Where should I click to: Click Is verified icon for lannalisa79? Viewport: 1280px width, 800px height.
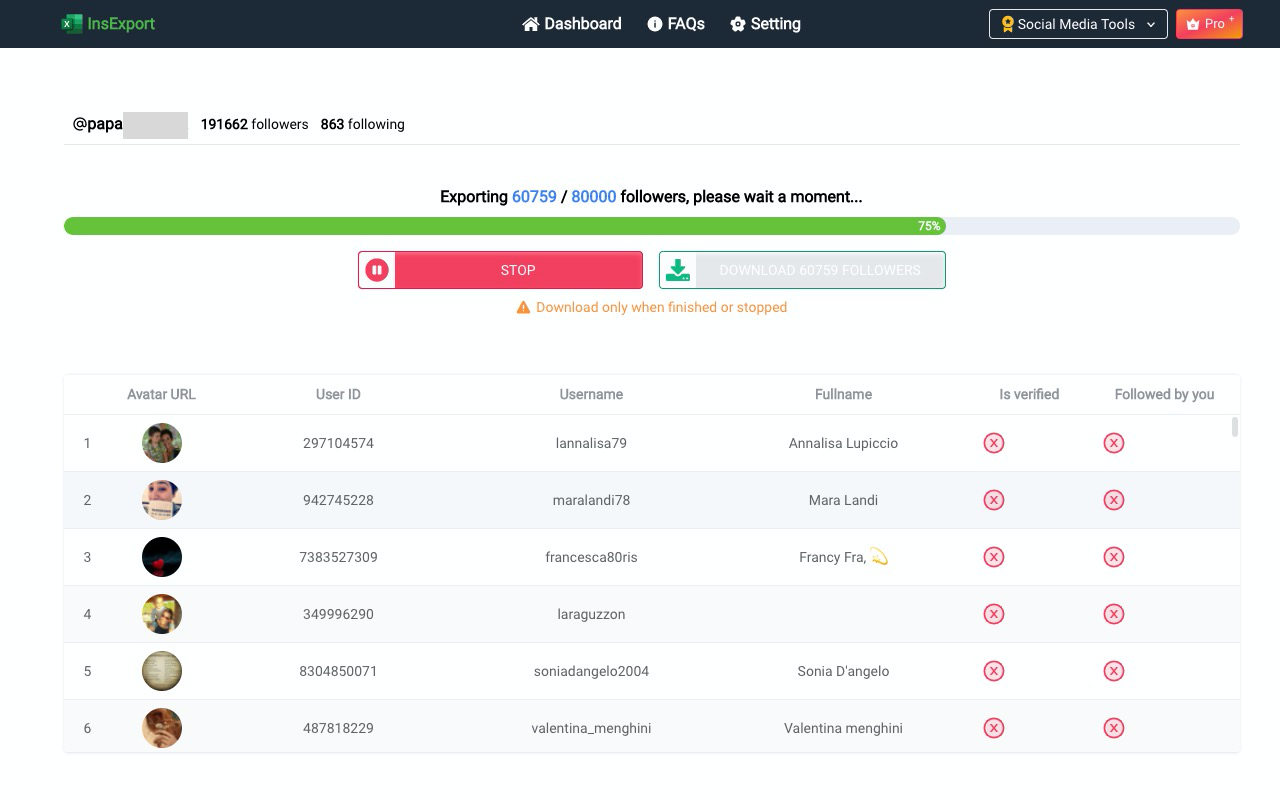click(994, 443)
